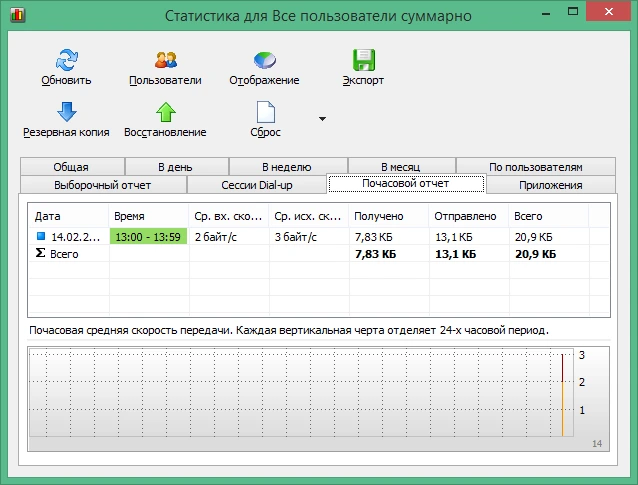The height and width of the screenshot is (485, 638).
Task: Click graph axis label 3
Action: [582, 355]
